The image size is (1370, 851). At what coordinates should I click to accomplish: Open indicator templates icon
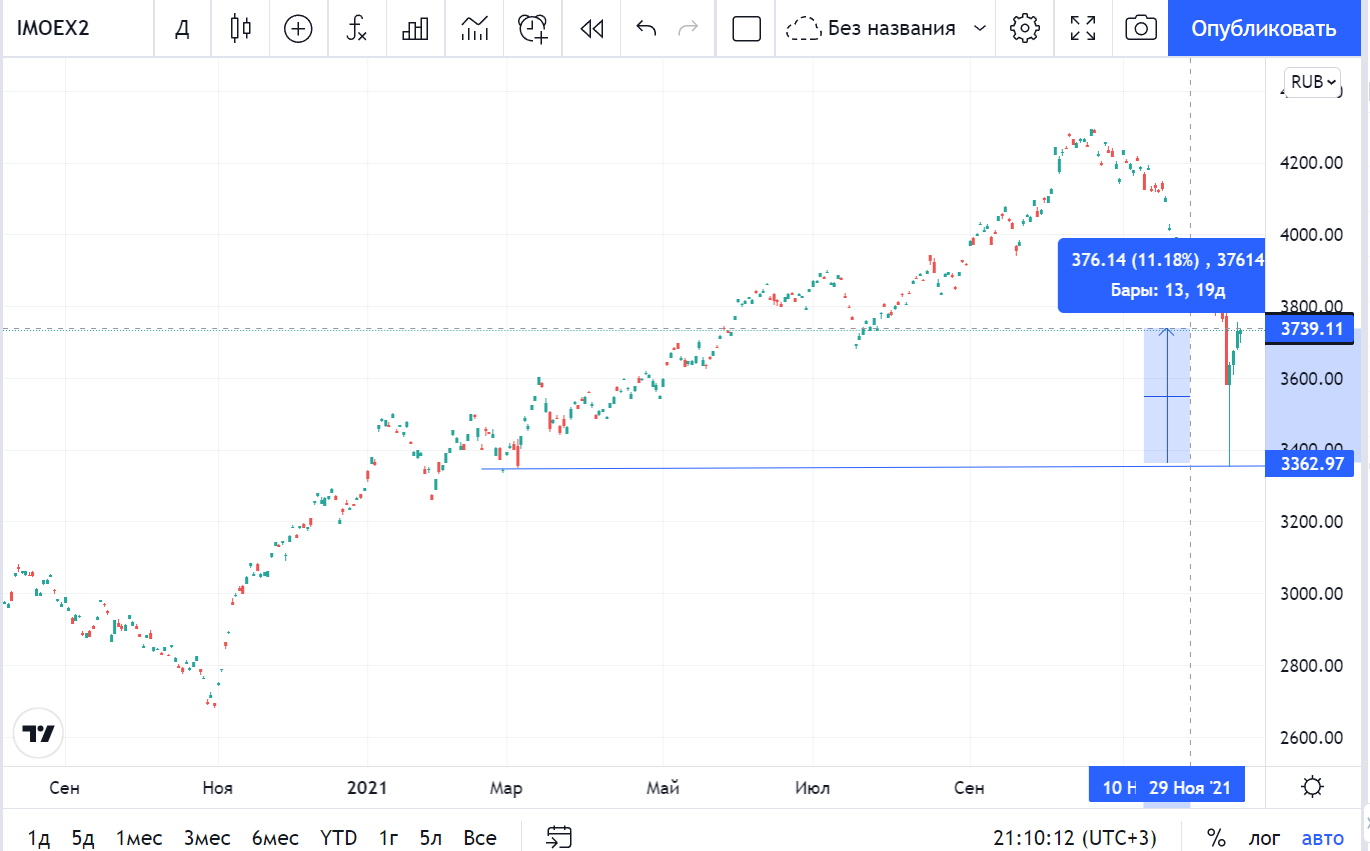474,28
